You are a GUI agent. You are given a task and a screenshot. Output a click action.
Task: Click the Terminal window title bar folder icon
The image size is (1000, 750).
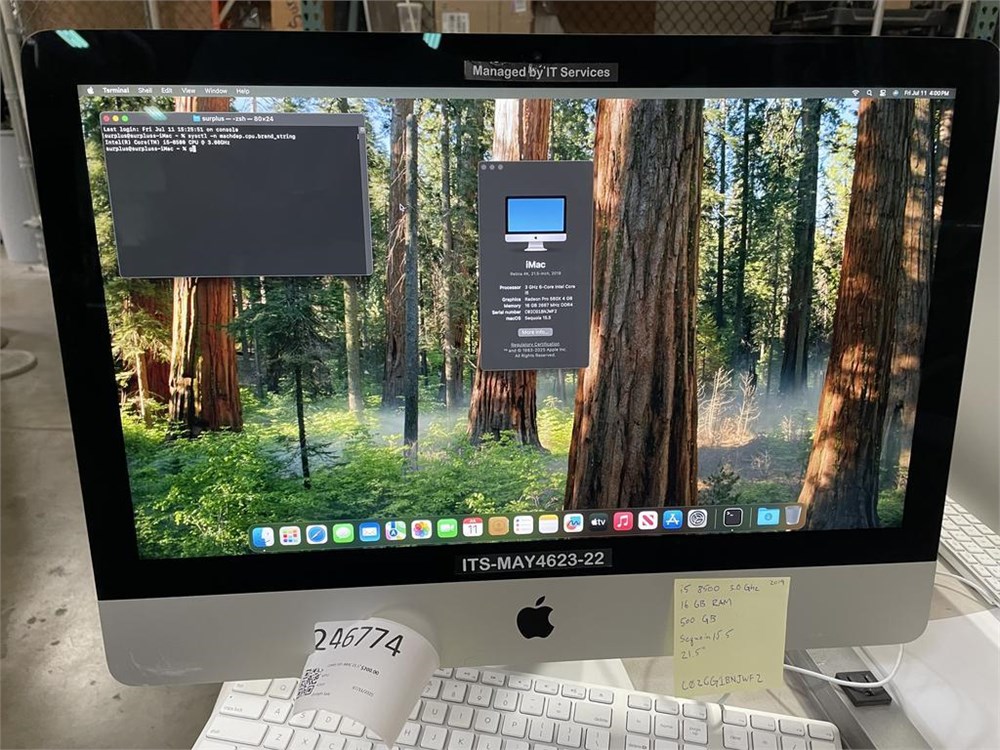point(197,119)
